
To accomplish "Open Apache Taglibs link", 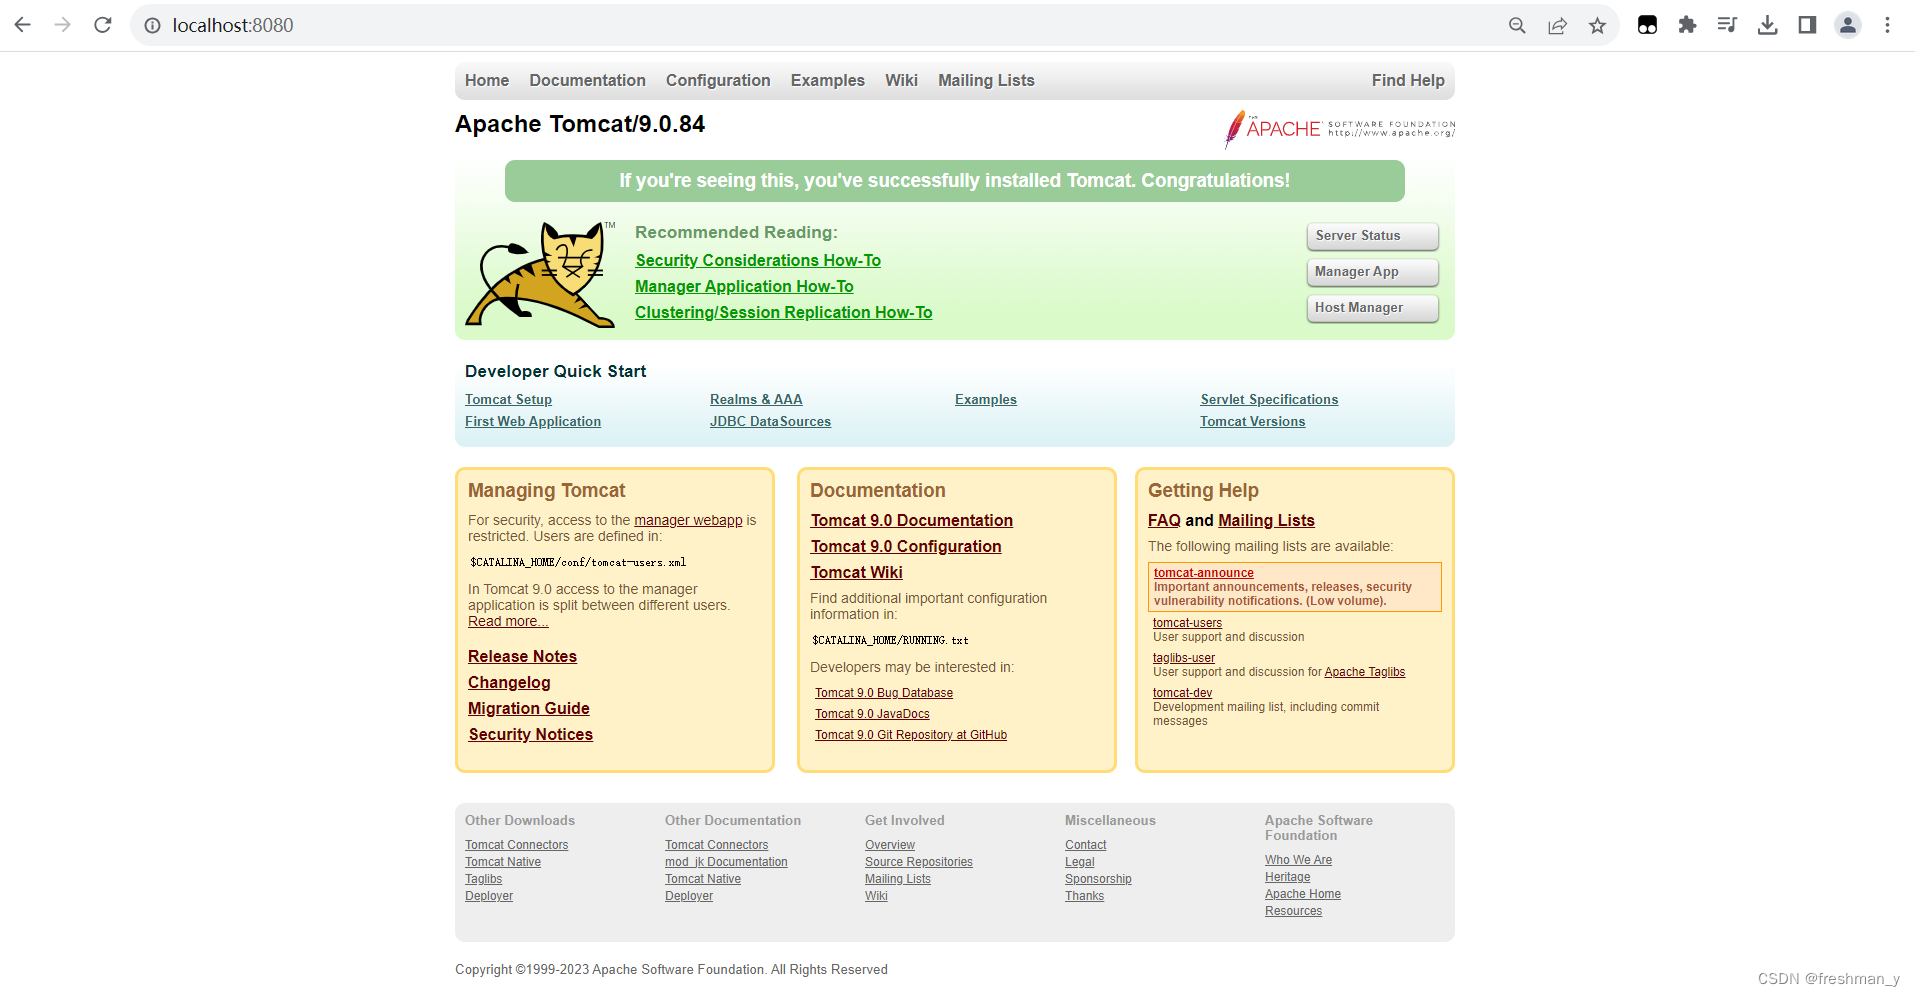I will 1364,672.
